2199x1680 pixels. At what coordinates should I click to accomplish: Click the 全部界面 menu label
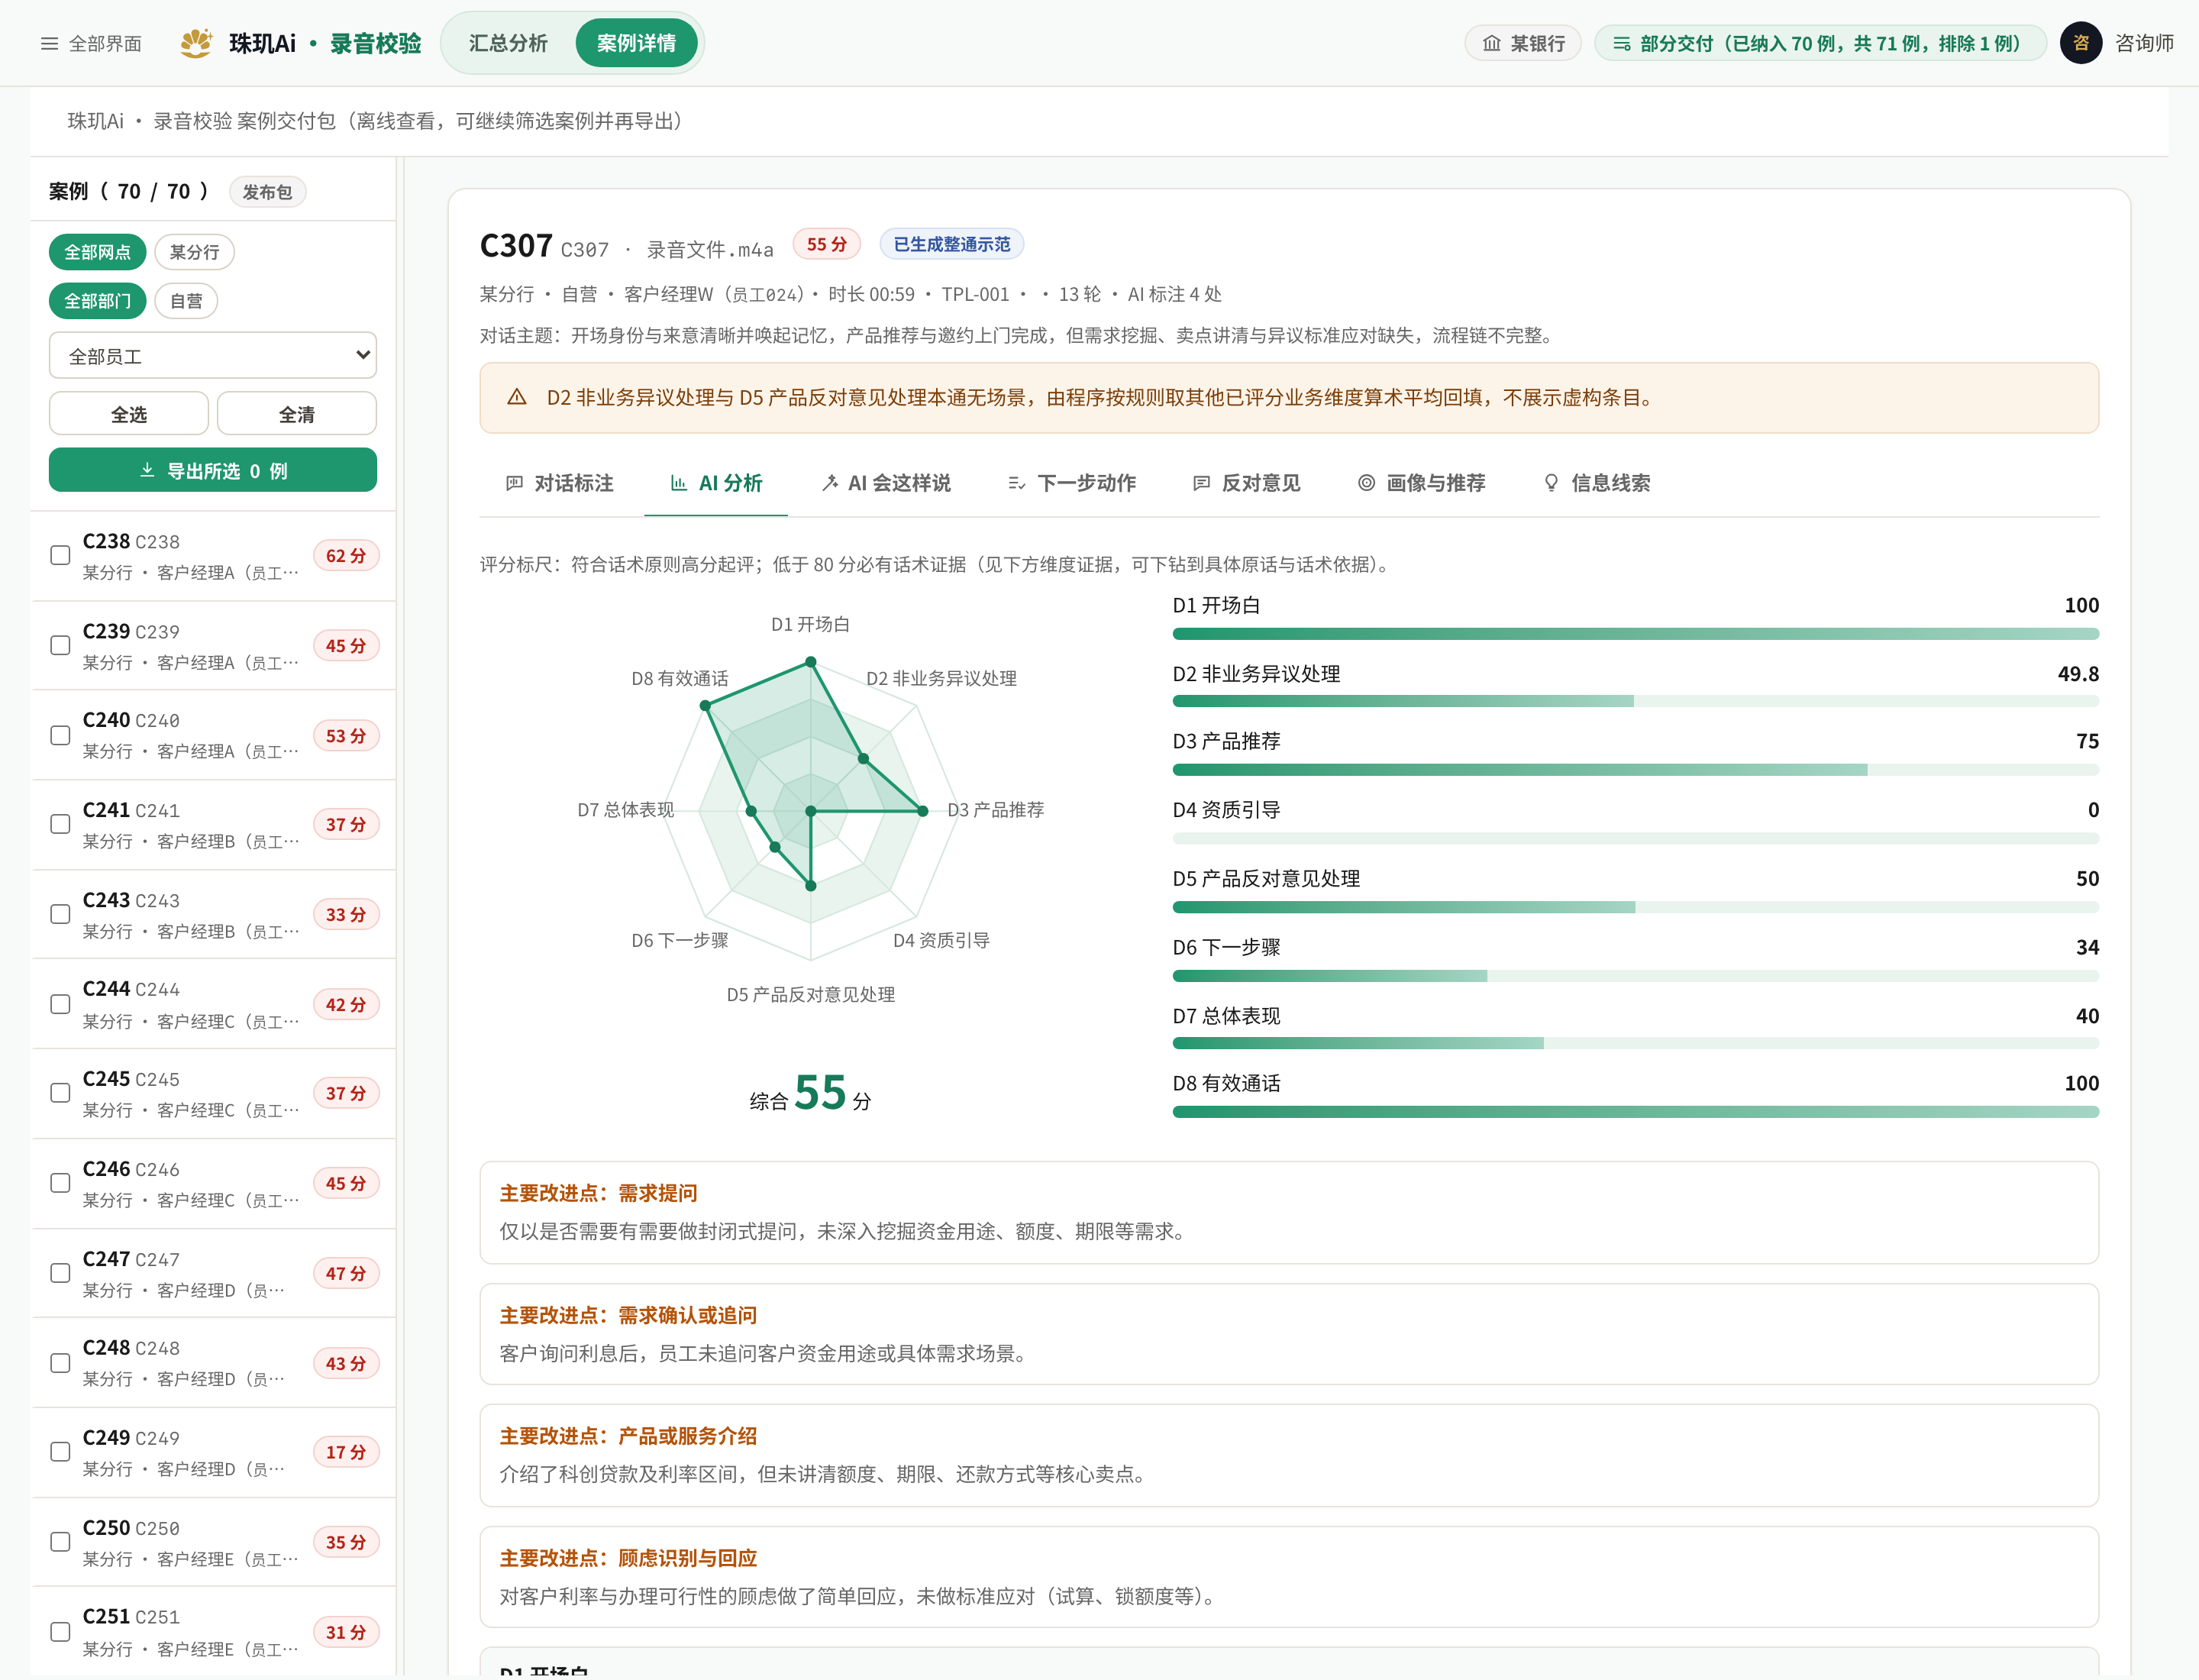pos(105,44)
